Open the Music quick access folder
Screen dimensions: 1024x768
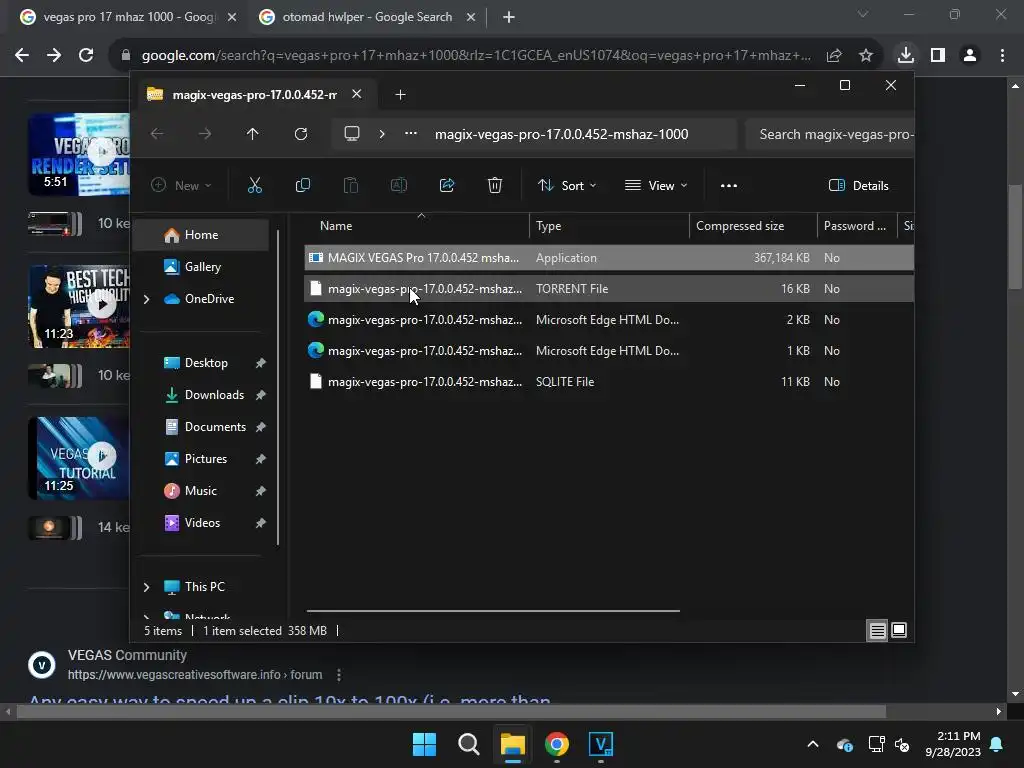click(x=200, y=491)
